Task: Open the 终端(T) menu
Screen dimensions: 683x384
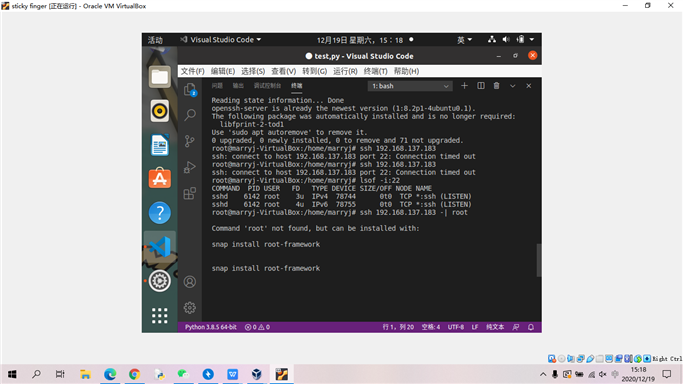Action: pos(375,71)
